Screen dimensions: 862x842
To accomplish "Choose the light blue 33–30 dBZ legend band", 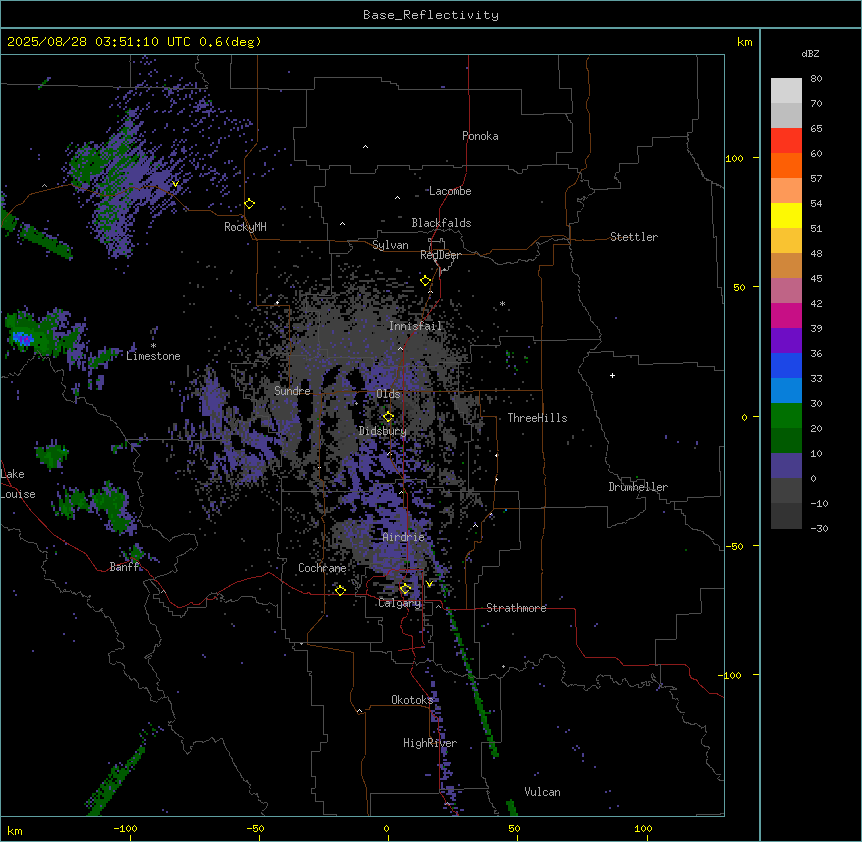I will pyautogui.click(x=786, y=390).
